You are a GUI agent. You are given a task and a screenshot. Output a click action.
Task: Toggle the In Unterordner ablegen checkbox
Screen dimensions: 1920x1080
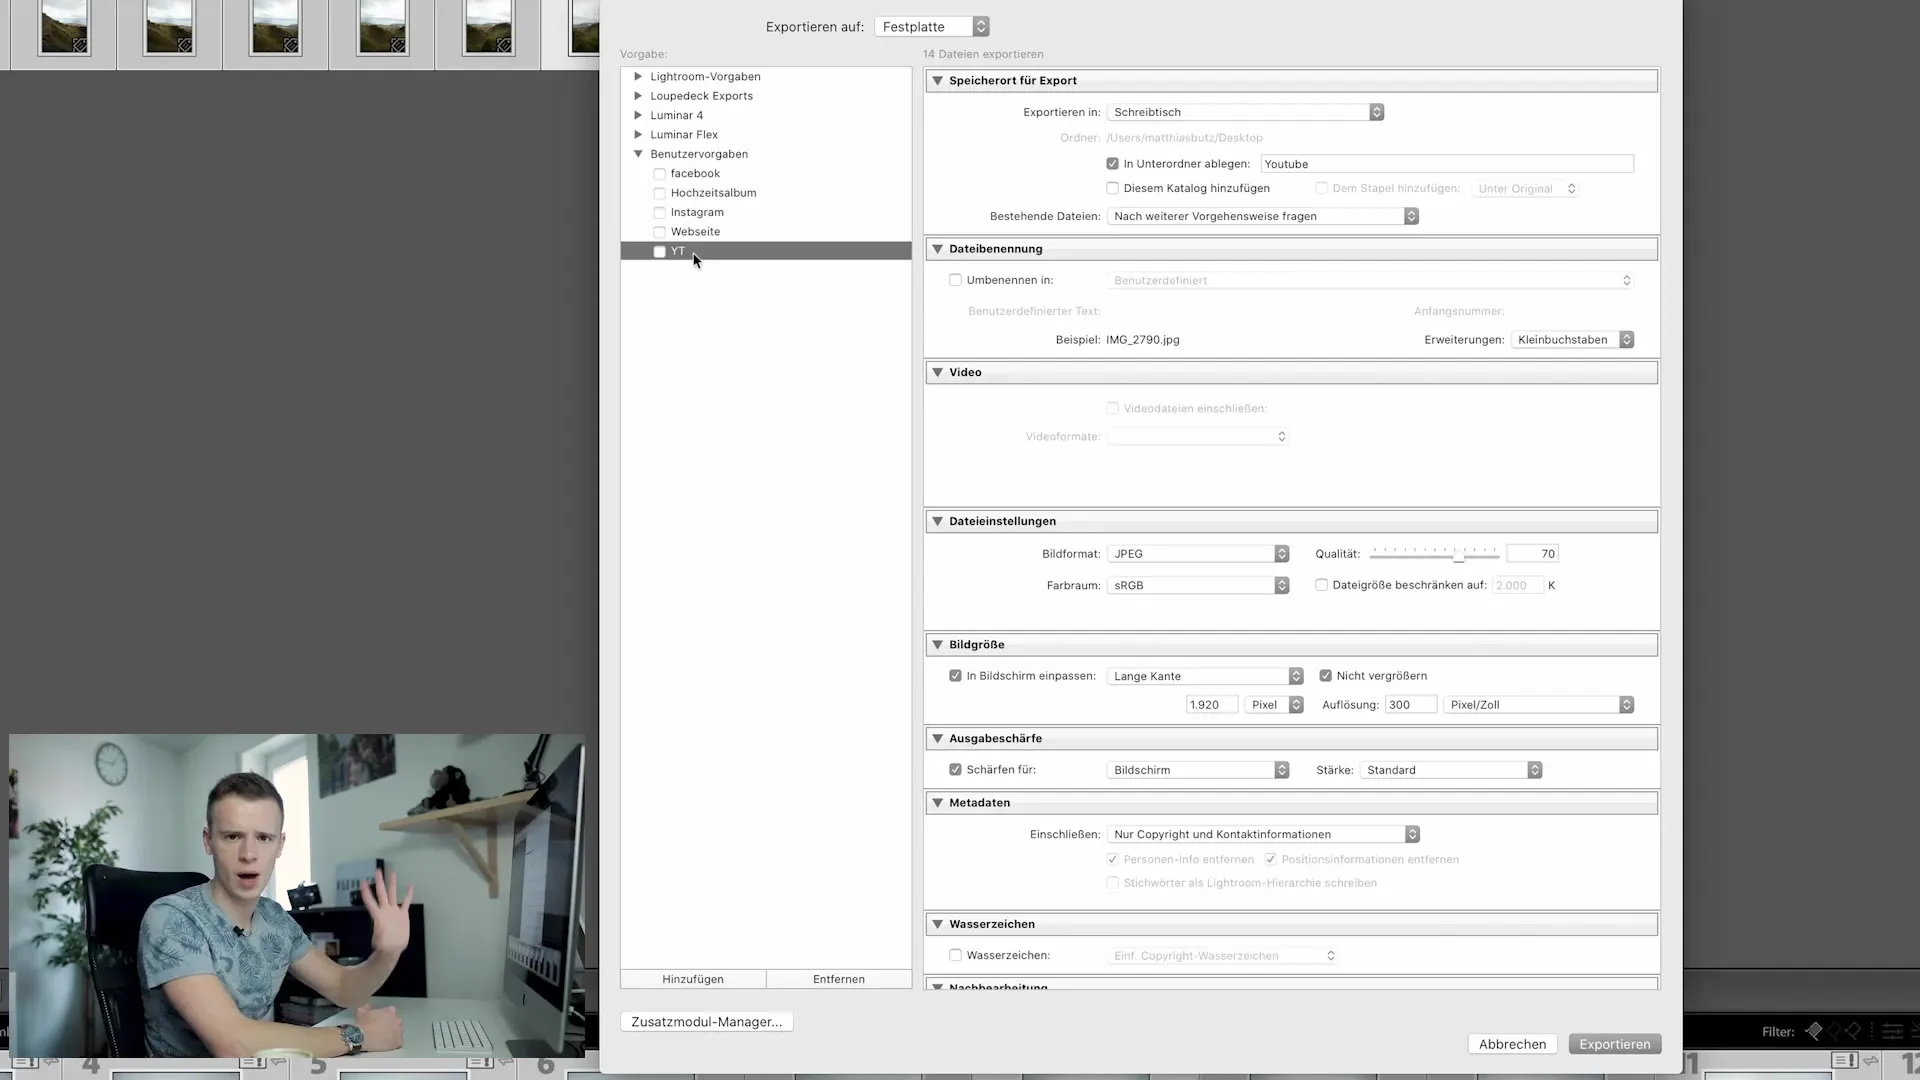coord(1112,162)
